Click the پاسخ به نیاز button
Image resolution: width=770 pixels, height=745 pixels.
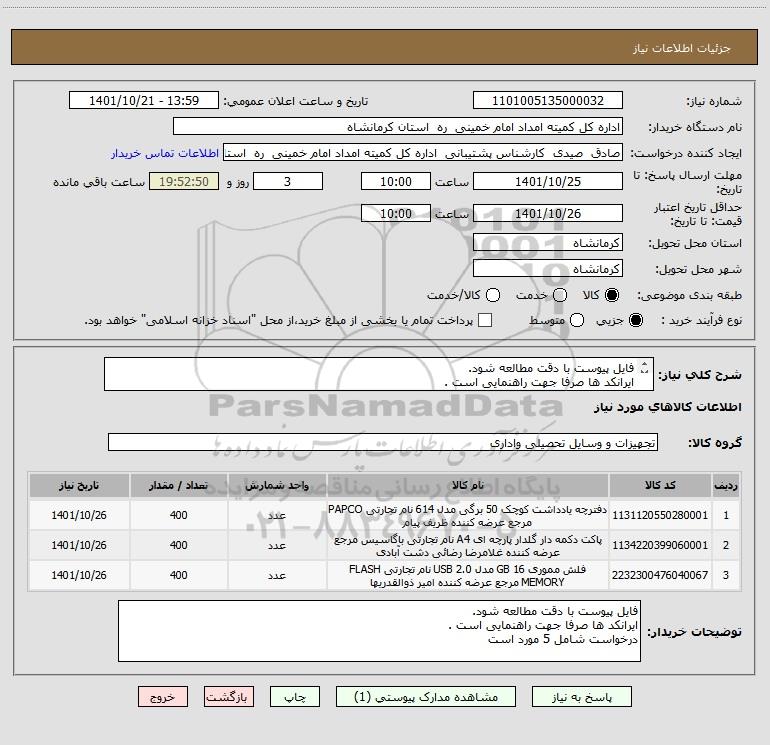click(x=581, y=697)
